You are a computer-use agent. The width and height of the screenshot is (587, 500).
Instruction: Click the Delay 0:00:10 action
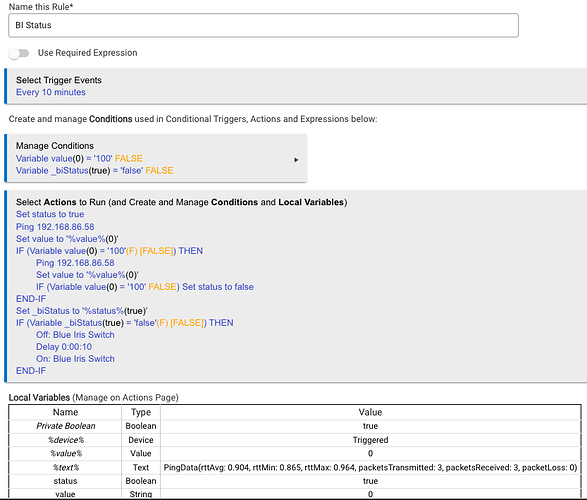click(64, 347)
